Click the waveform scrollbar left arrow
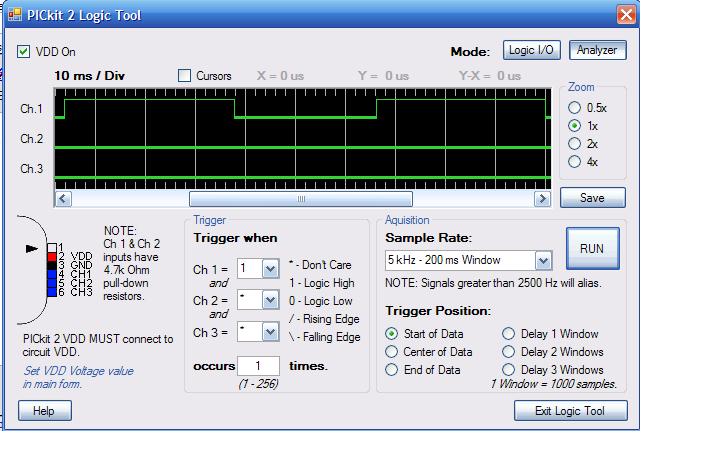Screen dimensions: 720x450 point(63,199)
